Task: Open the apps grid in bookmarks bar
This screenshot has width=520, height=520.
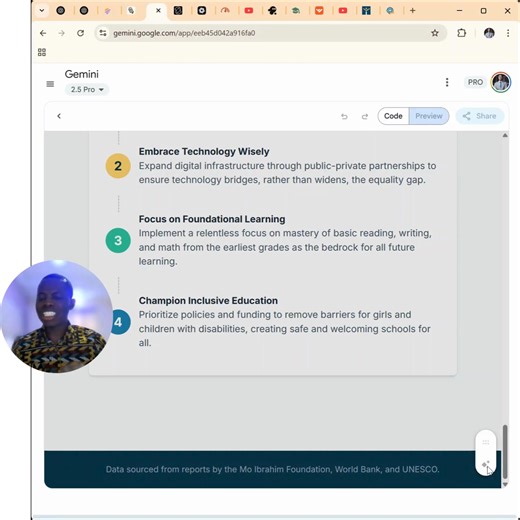Action: point(42,52)
